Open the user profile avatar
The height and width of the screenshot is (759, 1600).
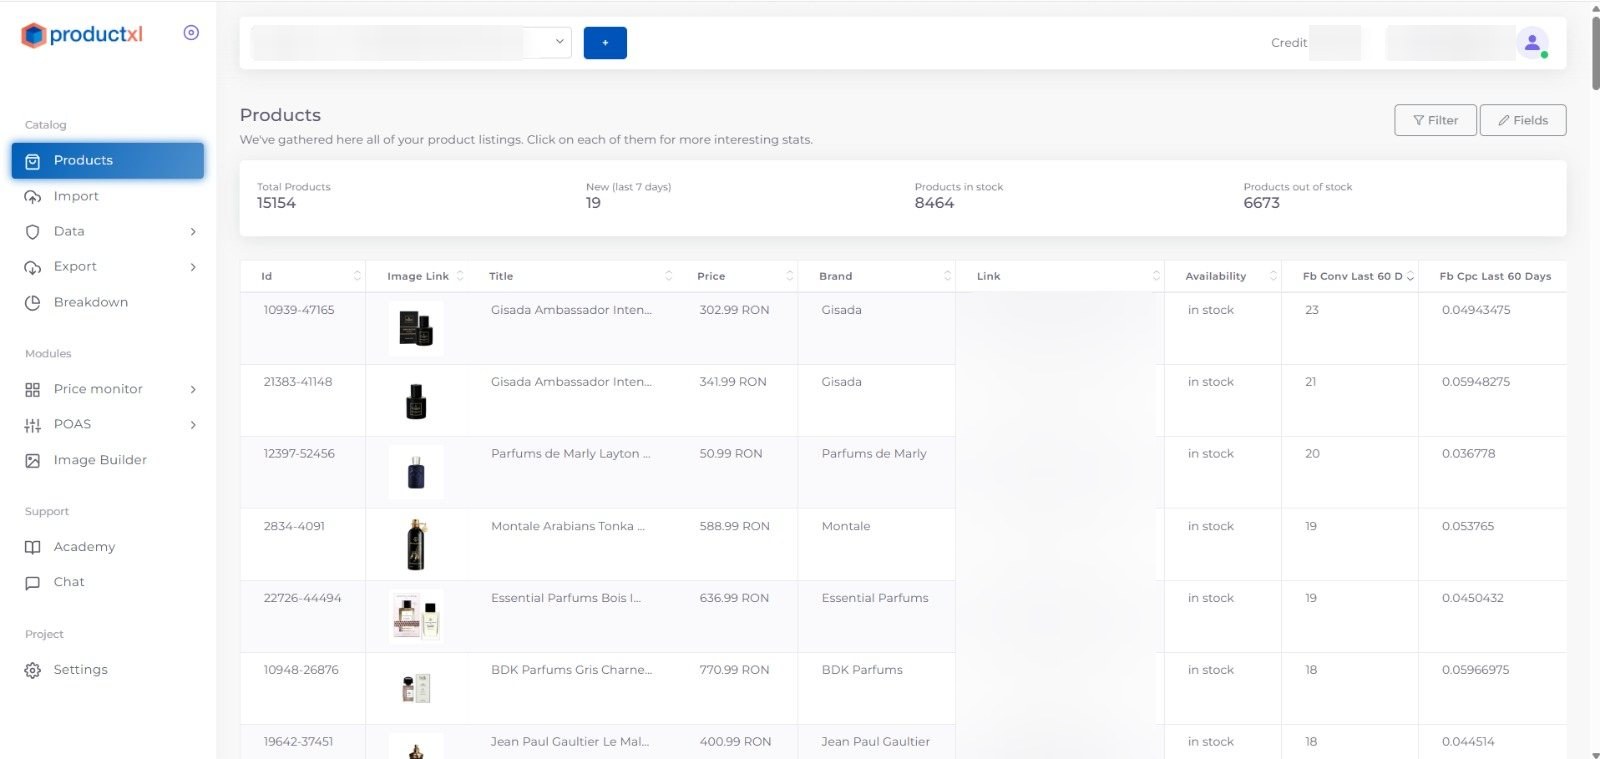1532,43
